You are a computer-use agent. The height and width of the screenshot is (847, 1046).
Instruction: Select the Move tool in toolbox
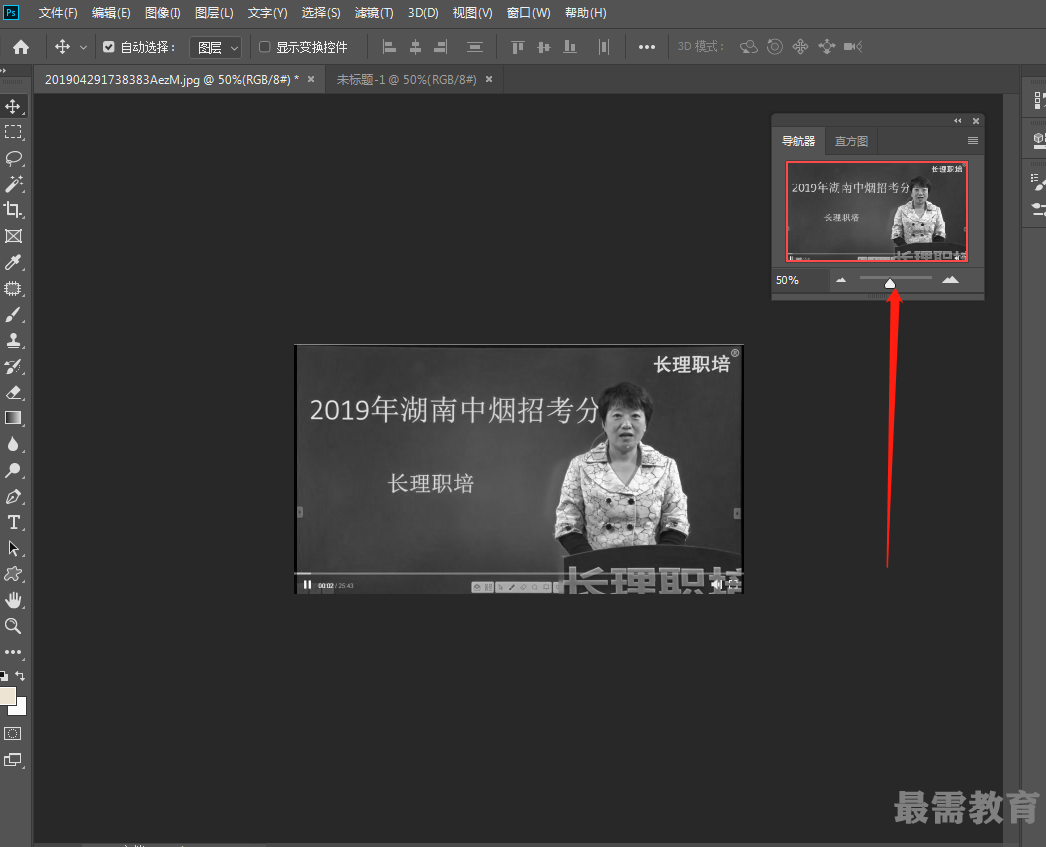coord(13,106)
